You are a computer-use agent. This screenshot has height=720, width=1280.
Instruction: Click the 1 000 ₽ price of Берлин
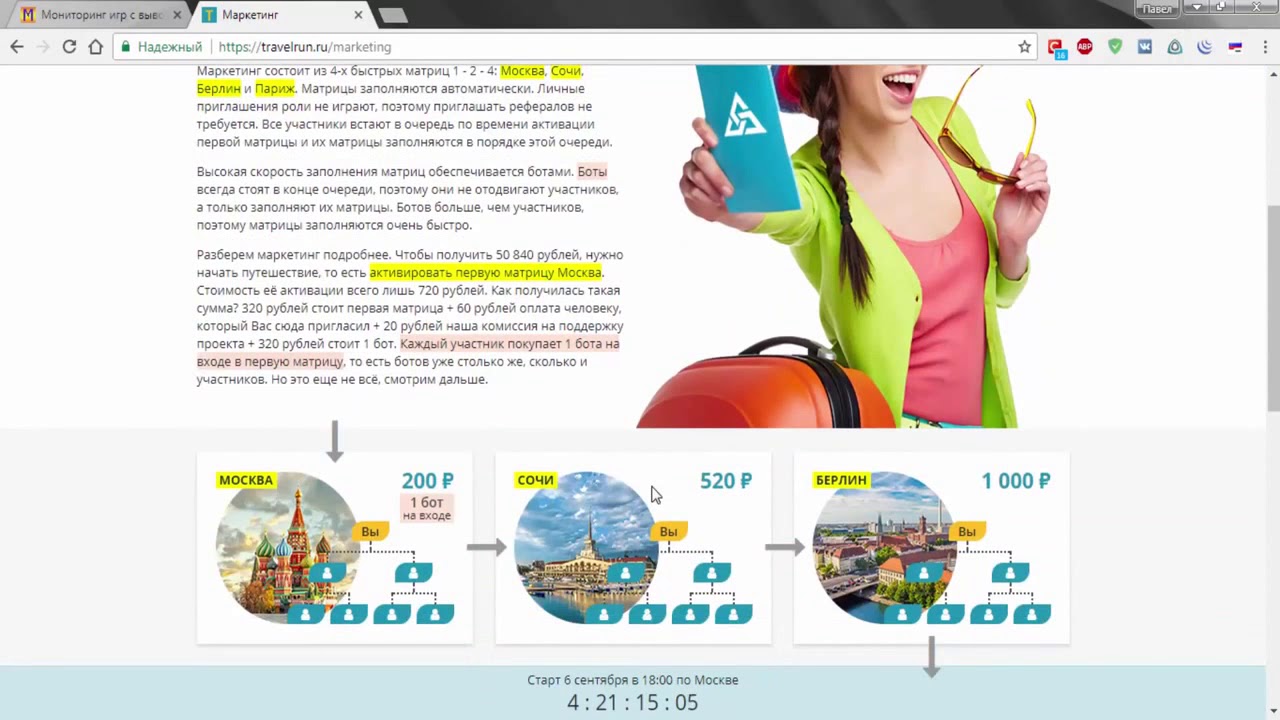pyautogui.click(x=1016, y=481)
